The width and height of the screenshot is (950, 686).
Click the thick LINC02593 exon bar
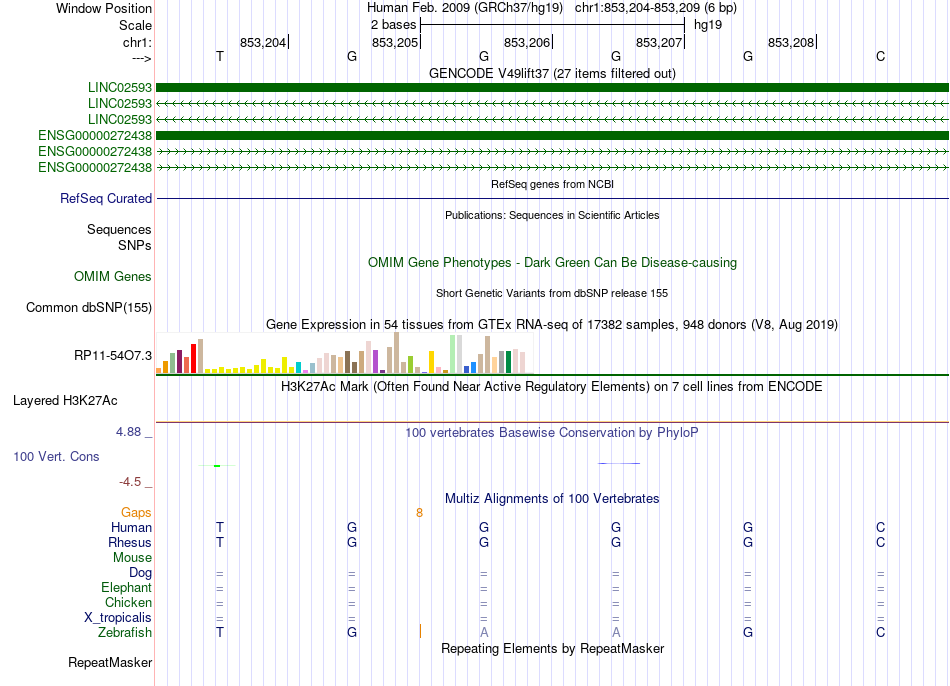click(x=552, y=88)
